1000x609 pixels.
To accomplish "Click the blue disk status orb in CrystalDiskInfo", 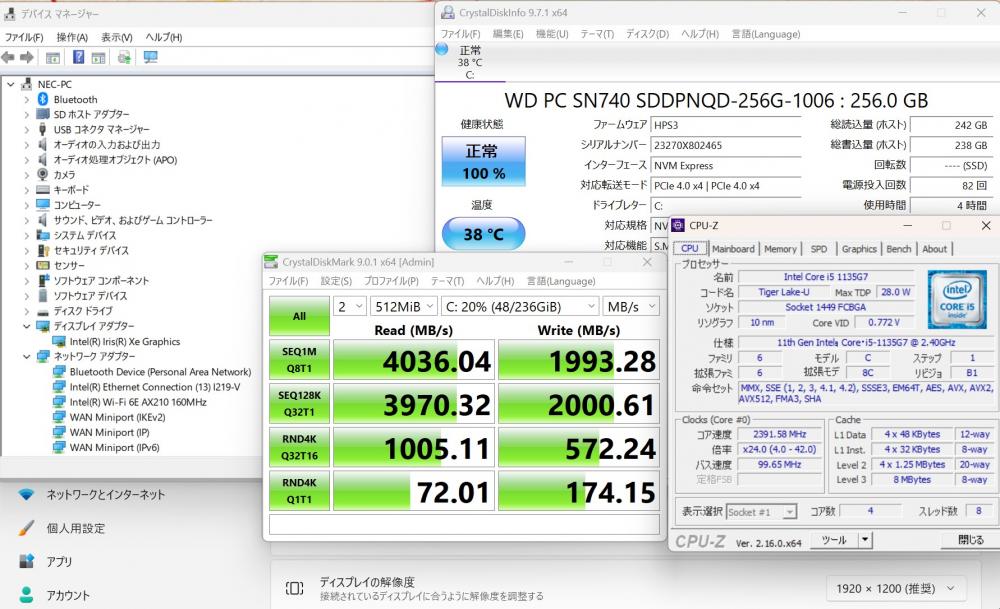I will coord(442,48).
